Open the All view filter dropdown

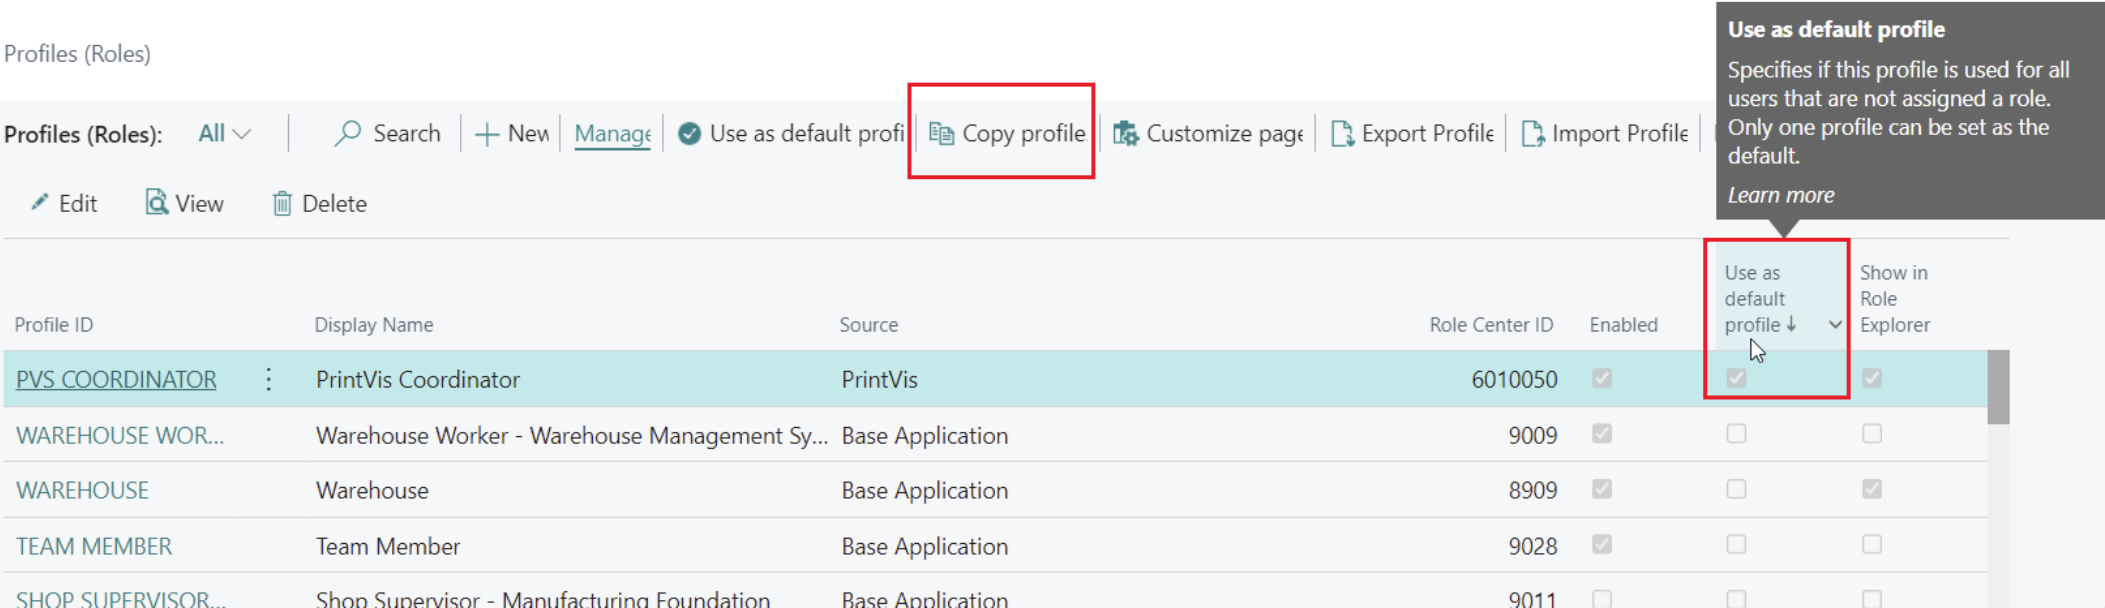(x=224, y=133)
